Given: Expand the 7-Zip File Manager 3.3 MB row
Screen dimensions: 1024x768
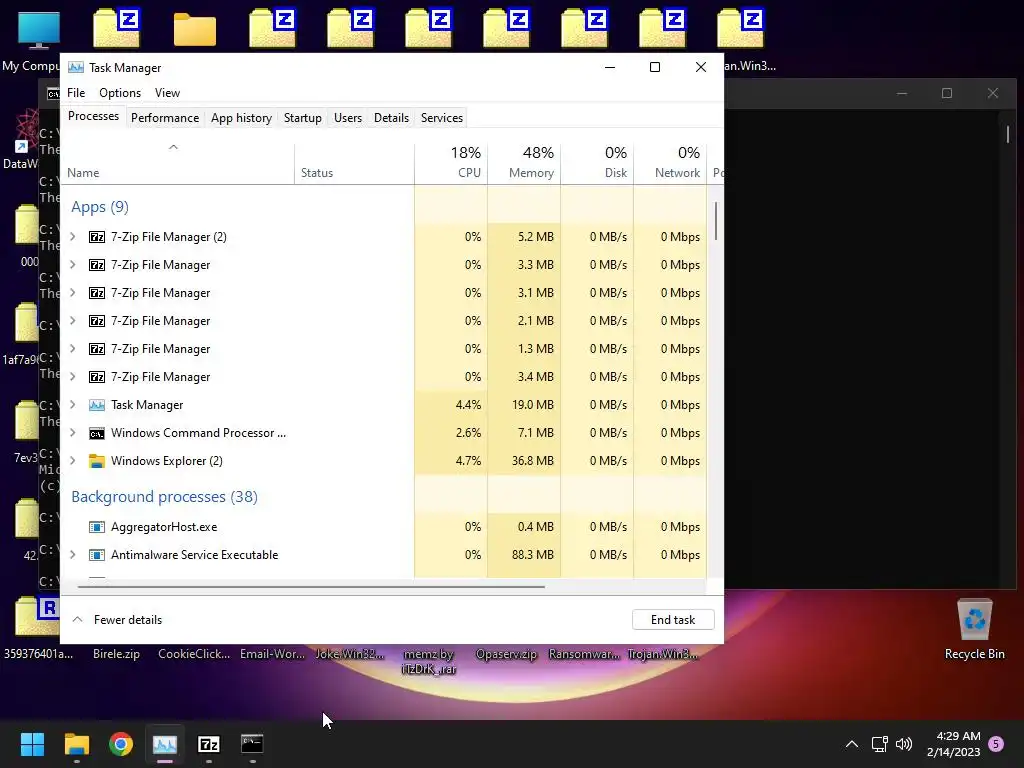Looking at the screenshot, I should pyautogui.click(x=73, y=264).
